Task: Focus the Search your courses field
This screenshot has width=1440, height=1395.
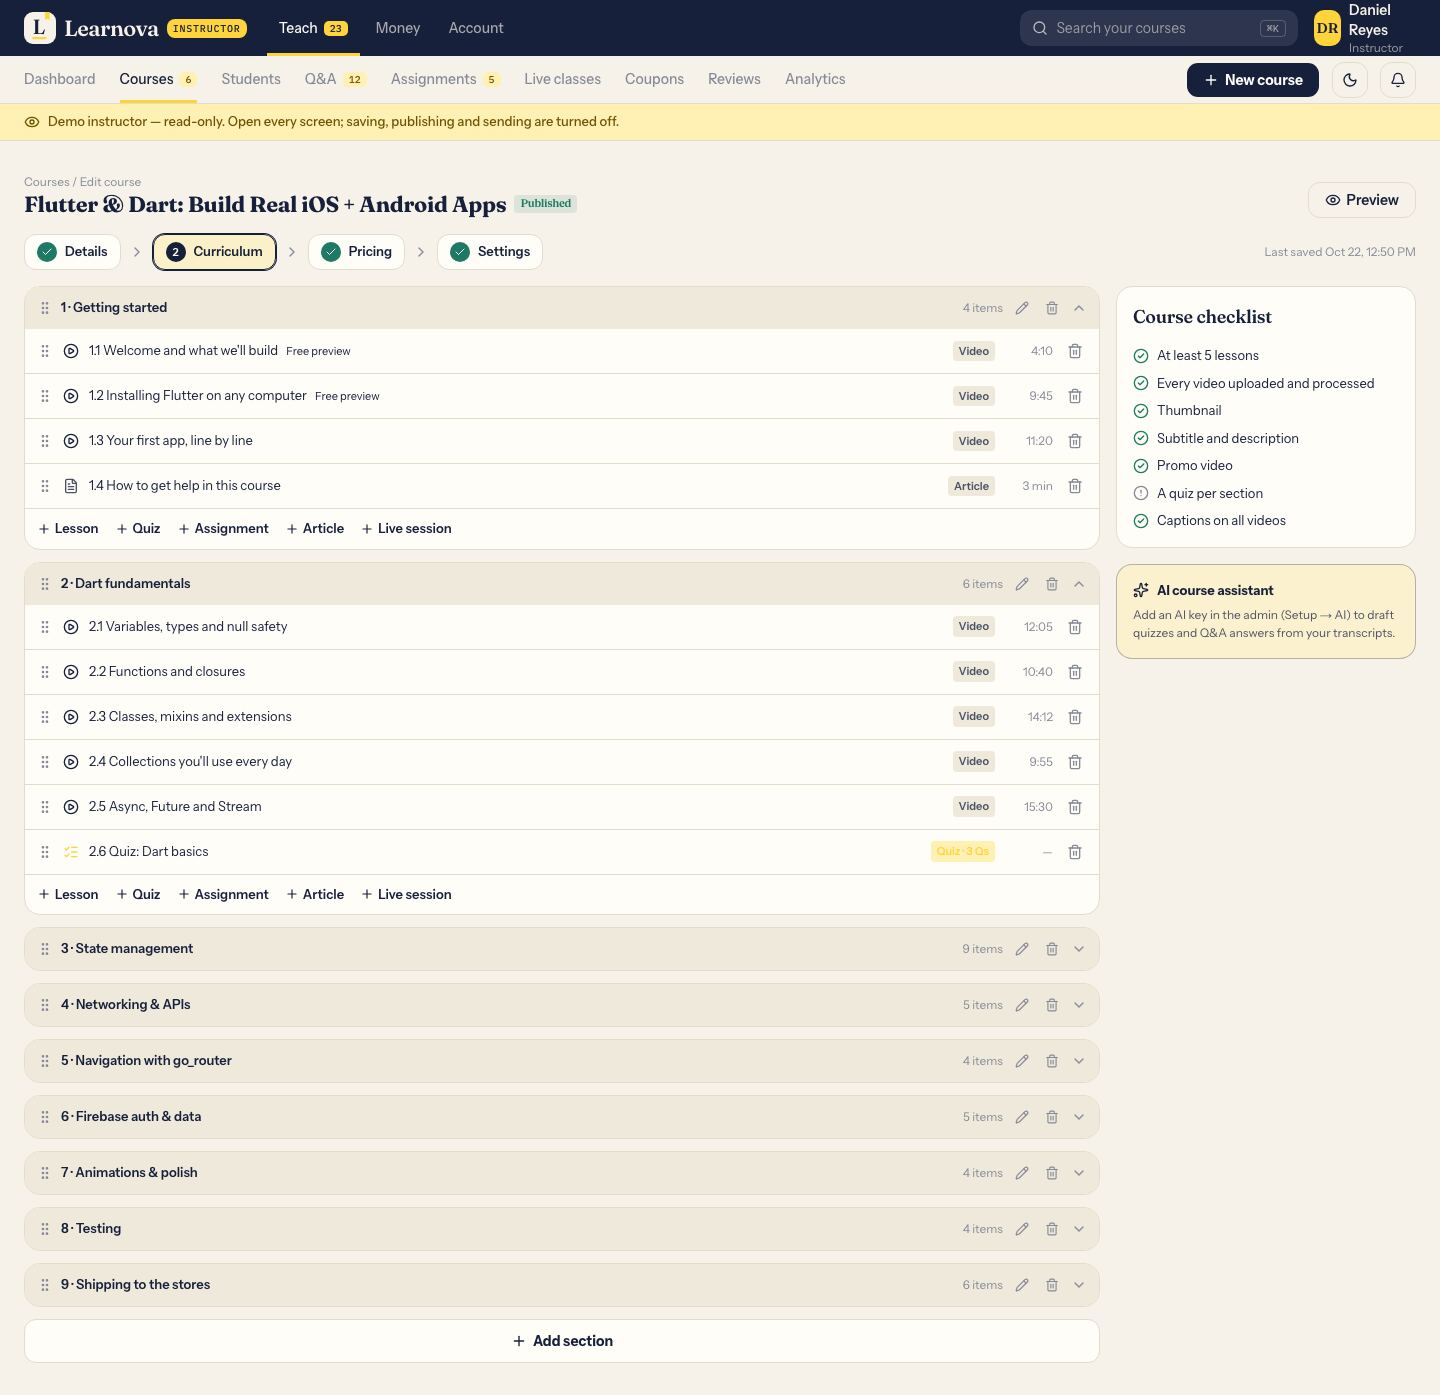Action: click(1159, 28)
